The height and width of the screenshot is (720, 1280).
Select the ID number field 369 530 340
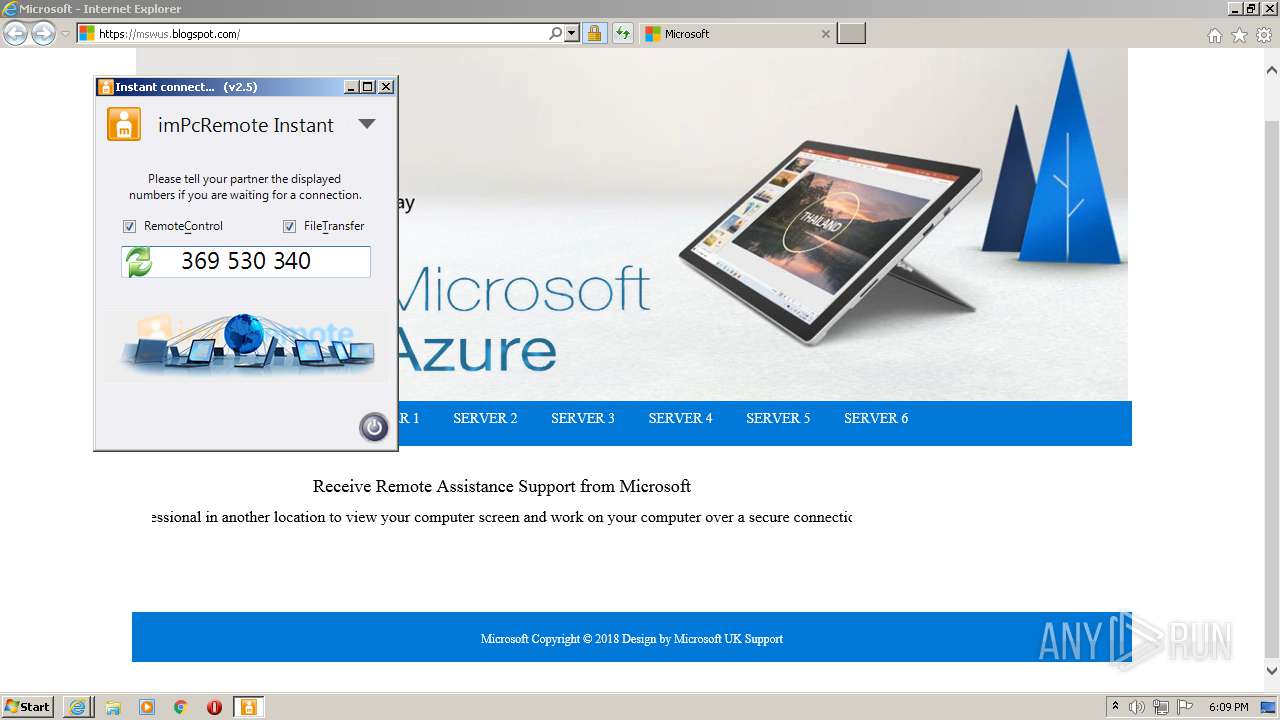point(246,262)
